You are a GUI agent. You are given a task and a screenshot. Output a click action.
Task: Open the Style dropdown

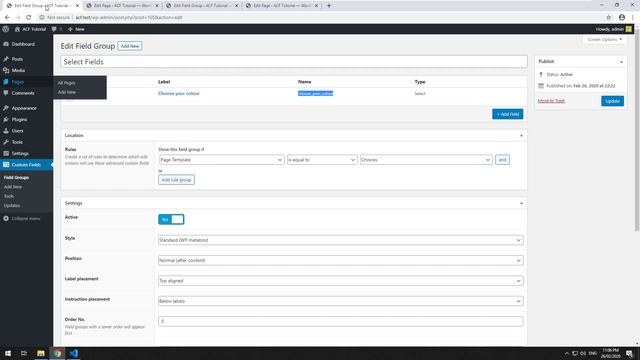340,240
